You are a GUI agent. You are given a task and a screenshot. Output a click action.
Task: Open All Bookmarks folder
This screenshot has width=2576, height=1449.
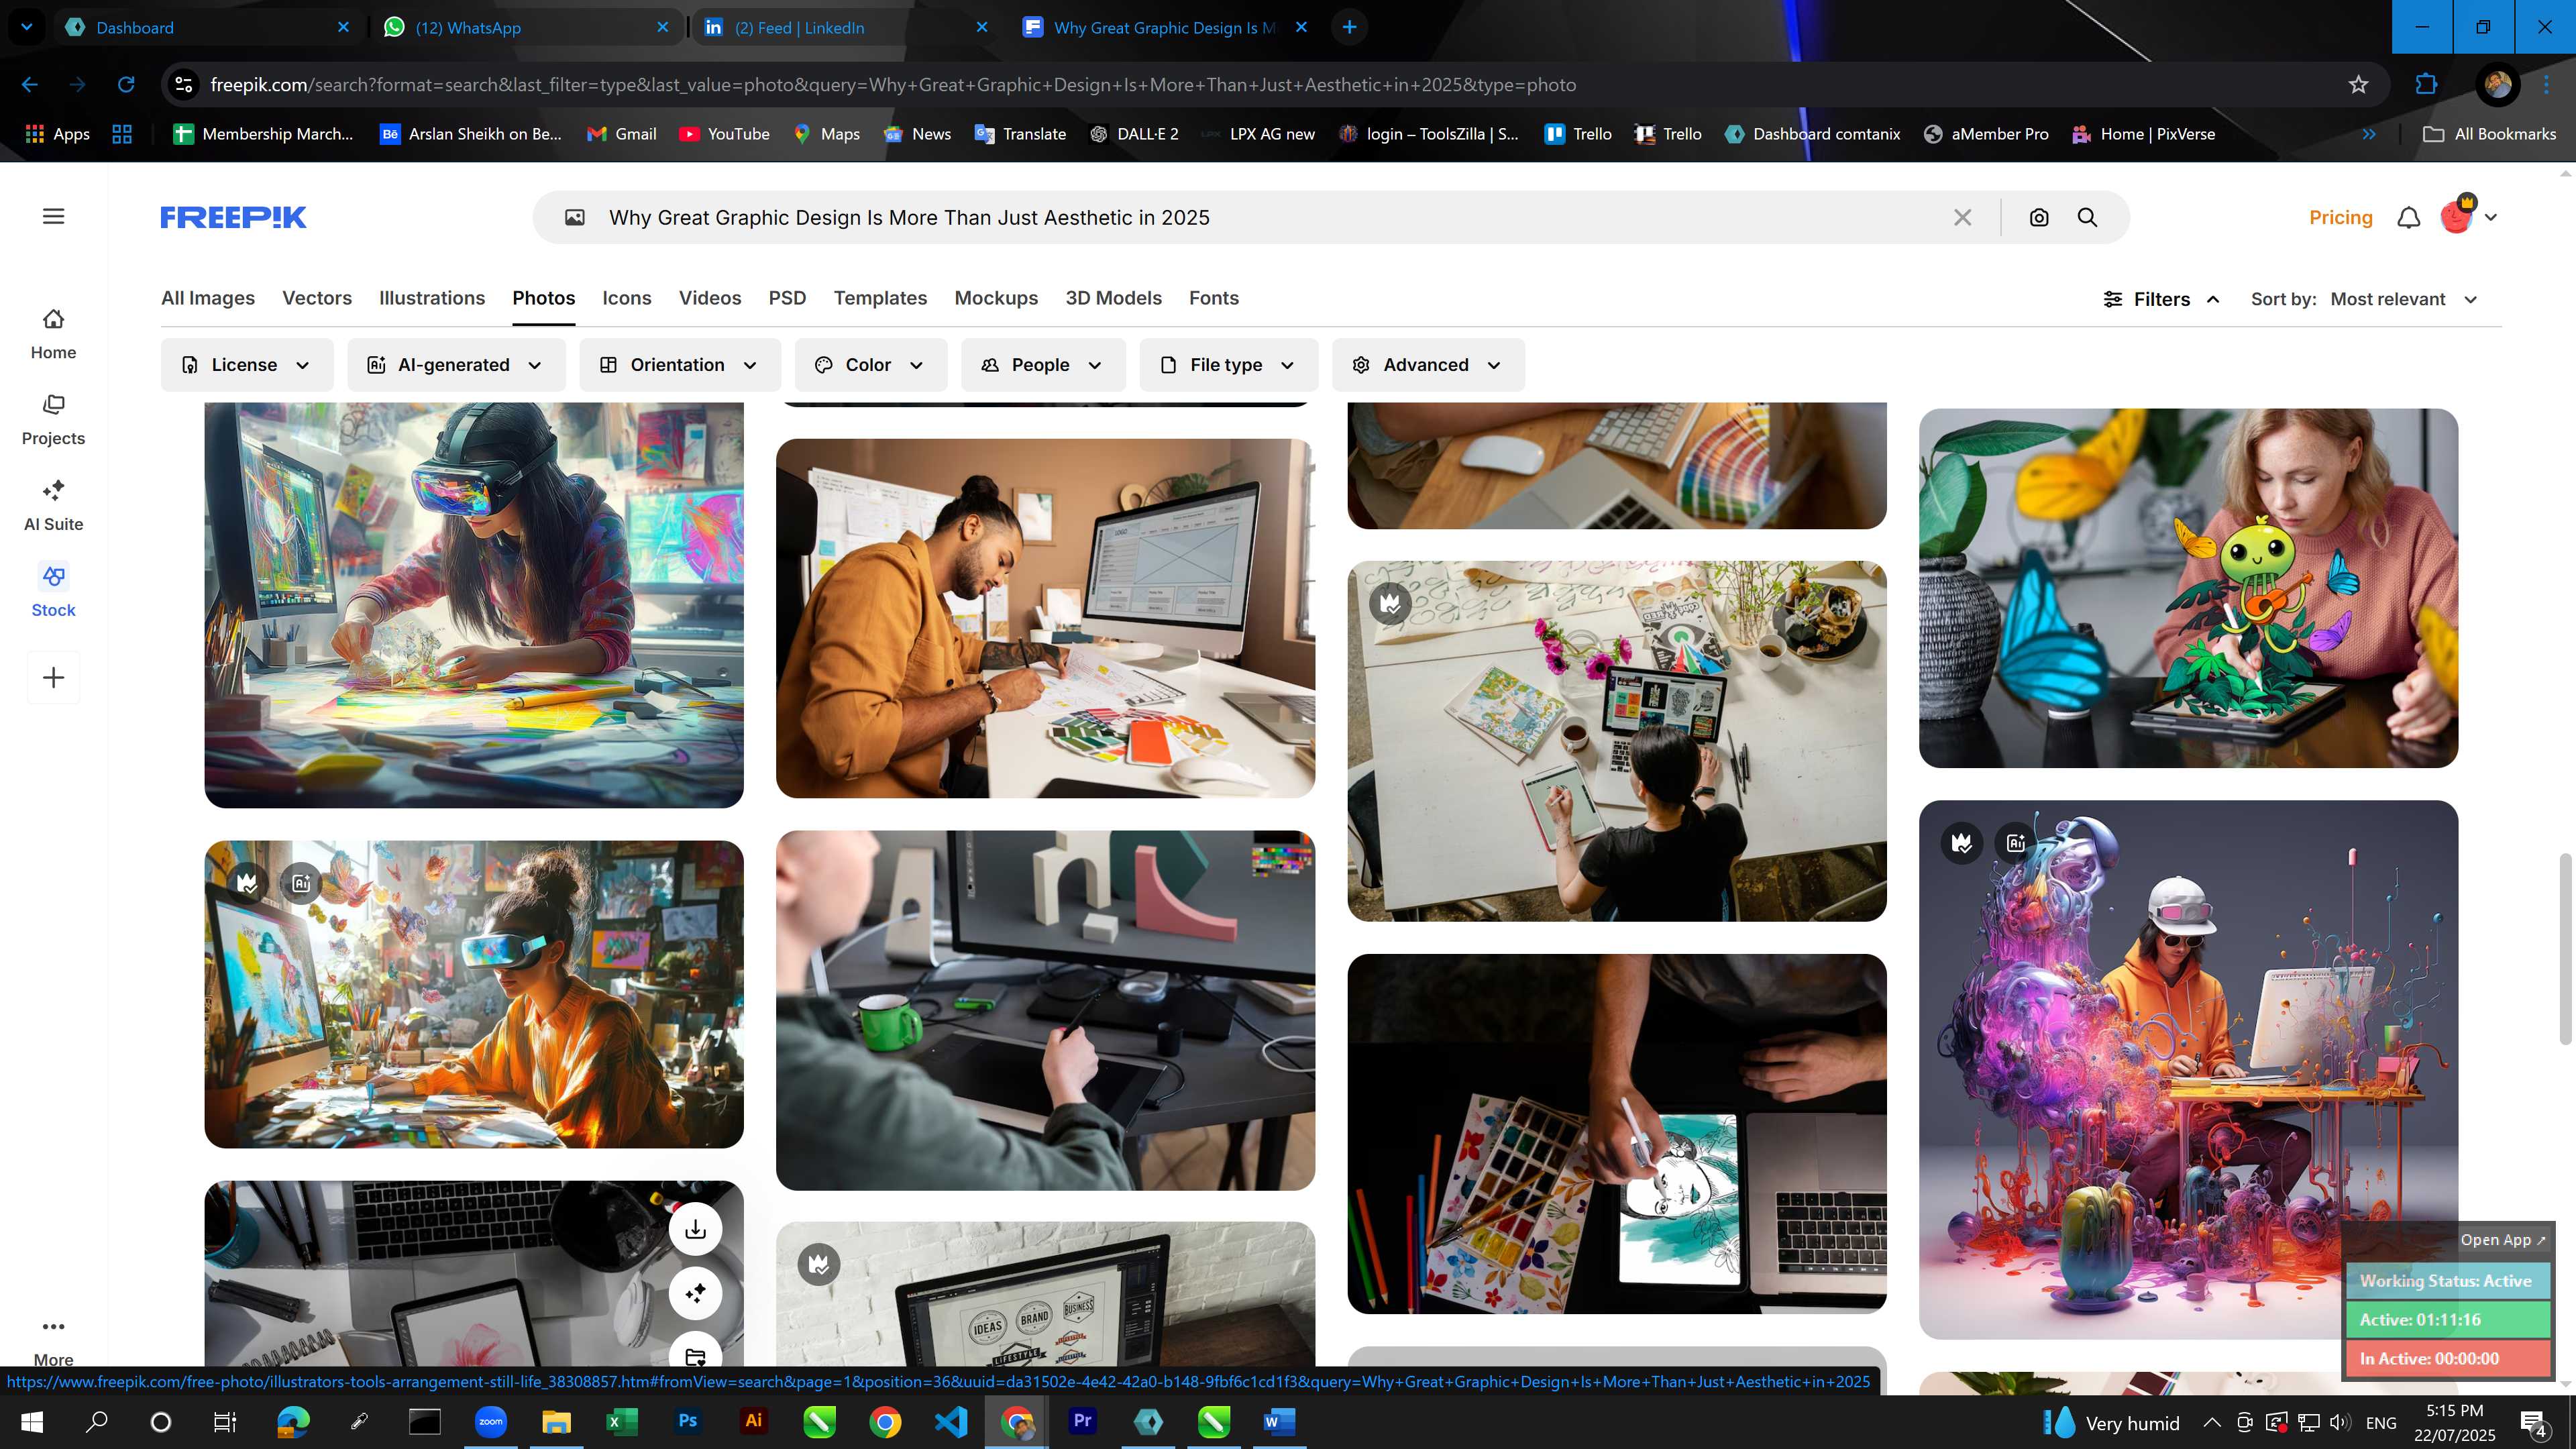(2490, 134)
